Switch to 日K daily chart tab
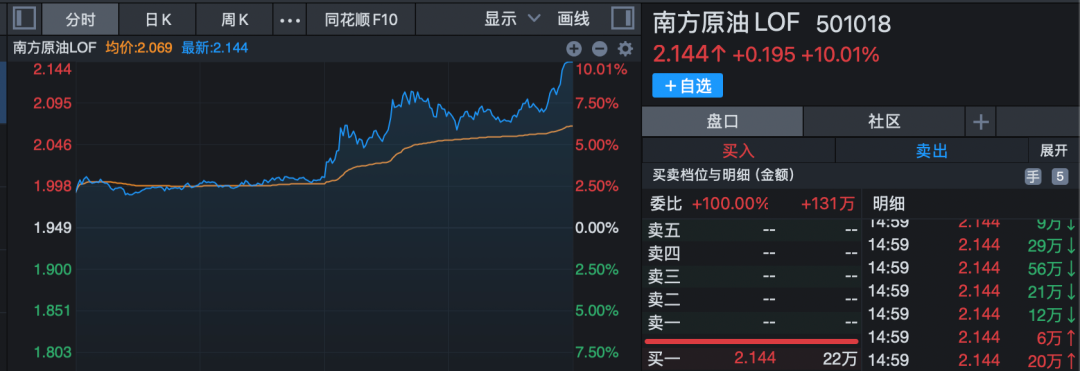1080x371 pixels. coord(158,19)
